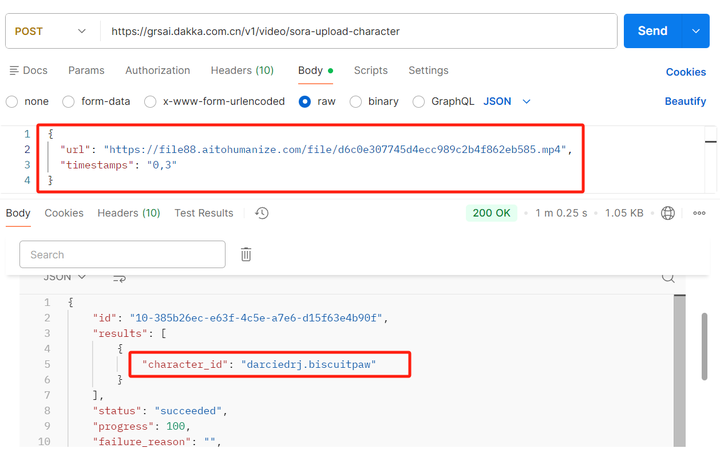
Task: Click the Beautify link
Action: (685, 102)
